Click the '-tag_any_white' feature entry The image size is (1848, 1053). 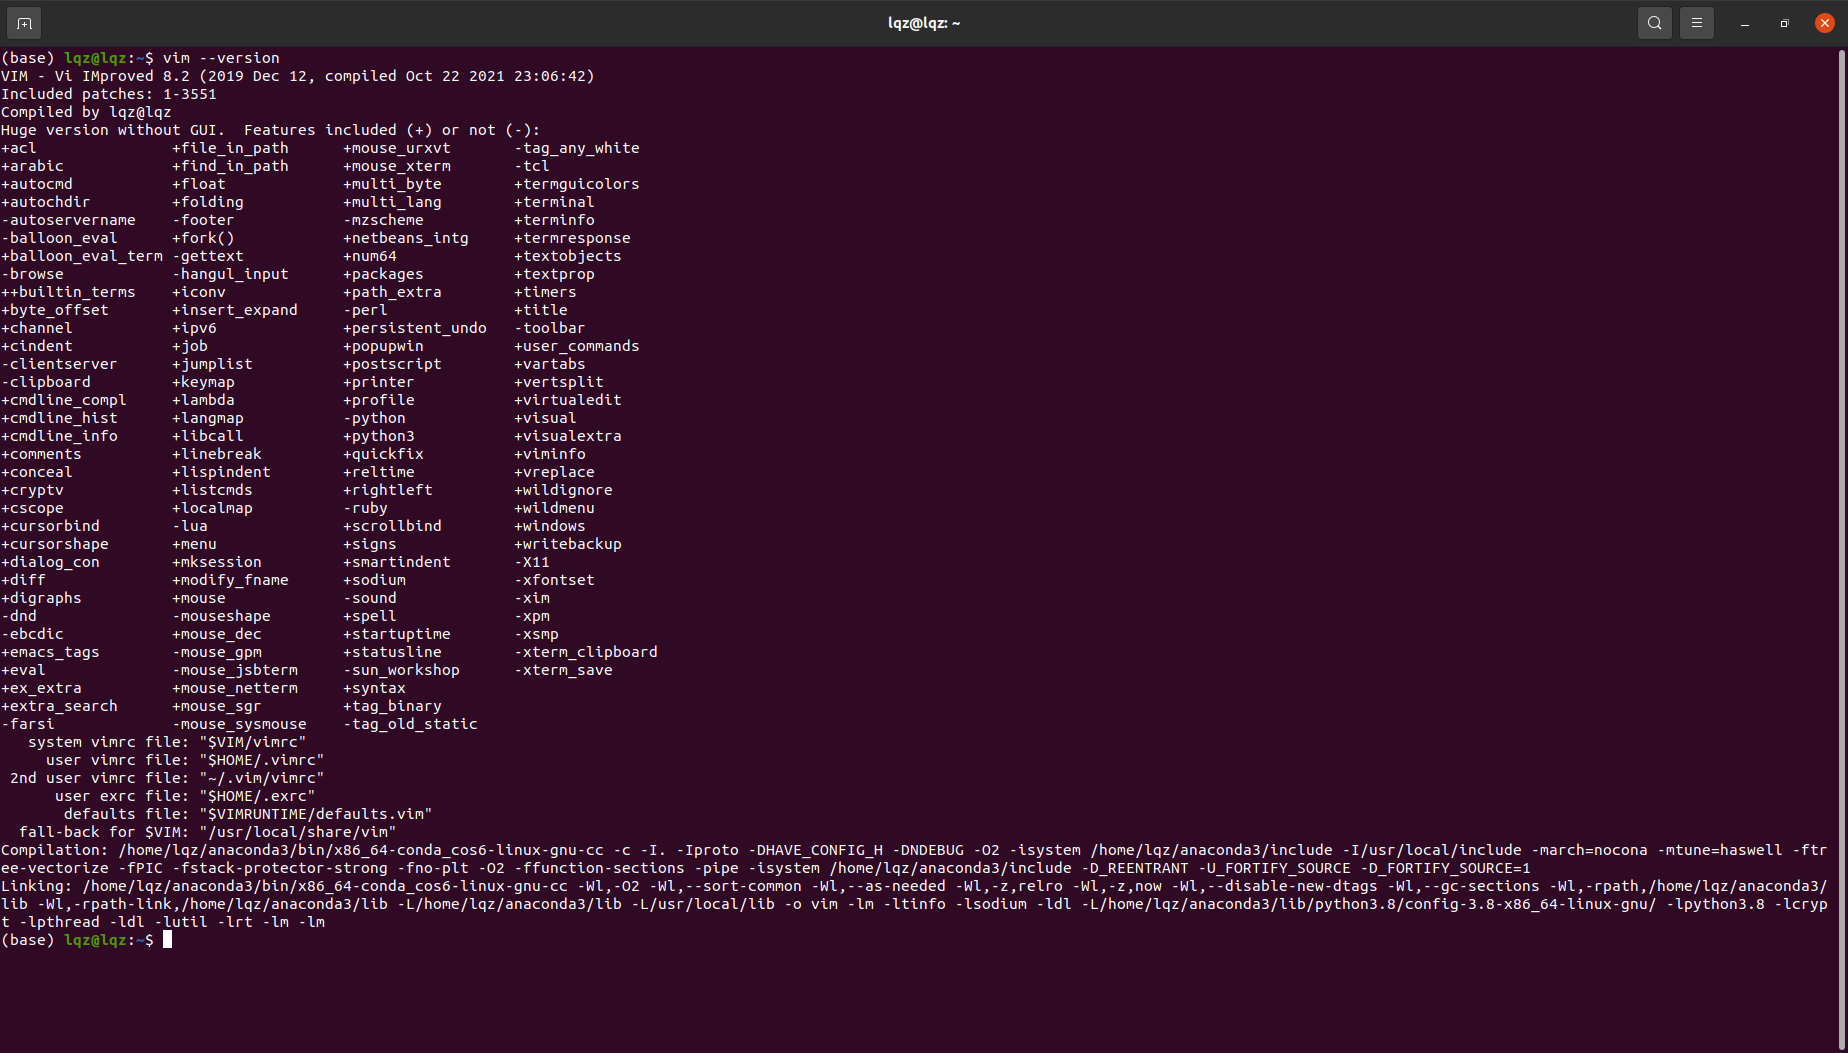(x=577, y=148)
